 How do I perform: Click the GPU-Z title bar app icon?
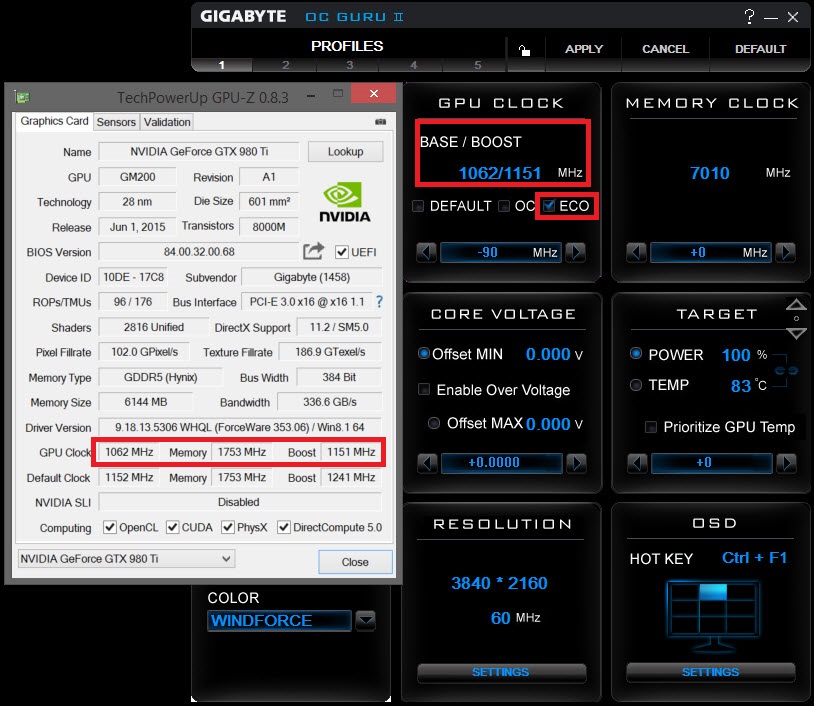(x=22, y=97)
